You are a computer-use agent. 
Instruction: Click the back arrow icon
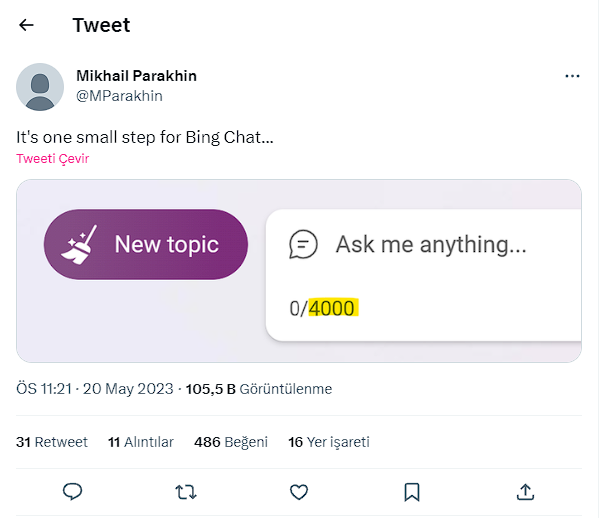(27, 25)
